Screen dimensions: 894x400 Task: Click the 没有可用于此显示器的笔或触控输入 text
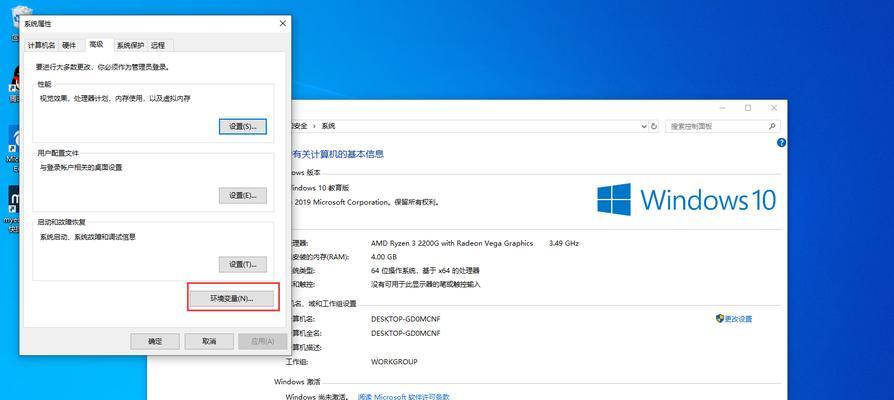[425, 284]
